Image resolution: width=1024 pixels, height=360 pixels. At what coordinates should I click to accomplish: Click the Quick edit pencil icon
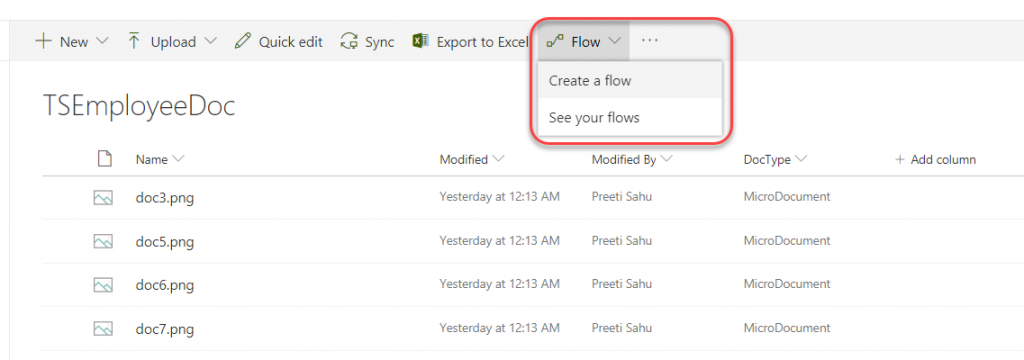(242, 42)
